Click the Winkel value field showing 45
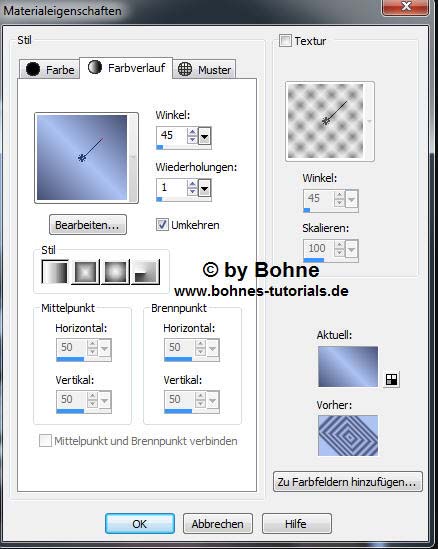The width and height of the screenshot is (438, 549). pyautogui.click(x=172, y=135)
